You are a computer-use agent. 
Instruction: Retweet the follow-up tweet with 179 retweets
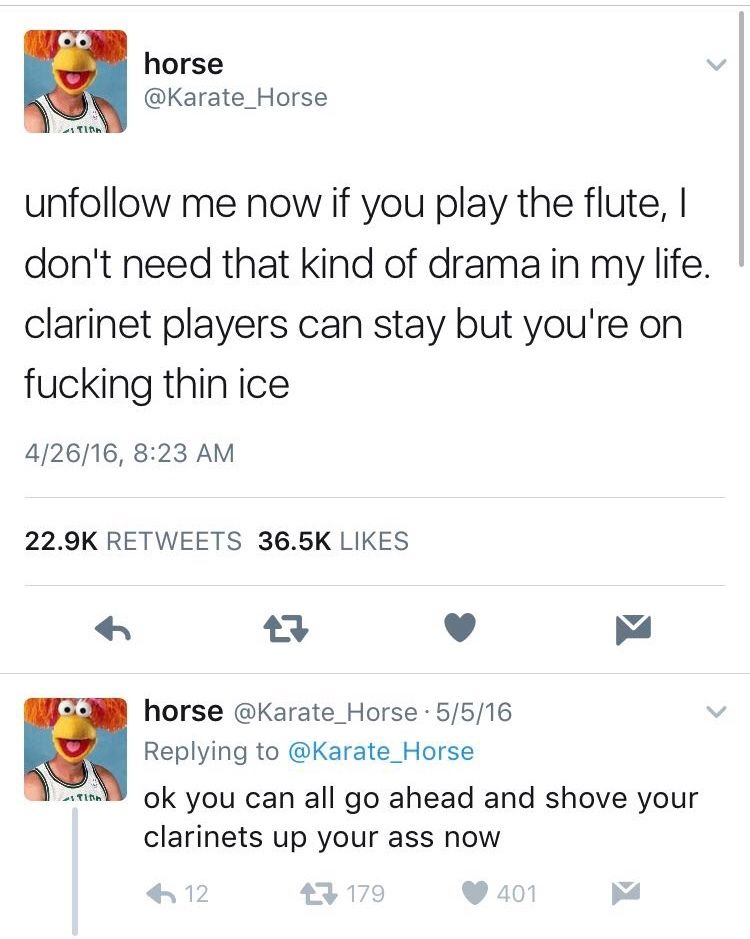point(342,893)
